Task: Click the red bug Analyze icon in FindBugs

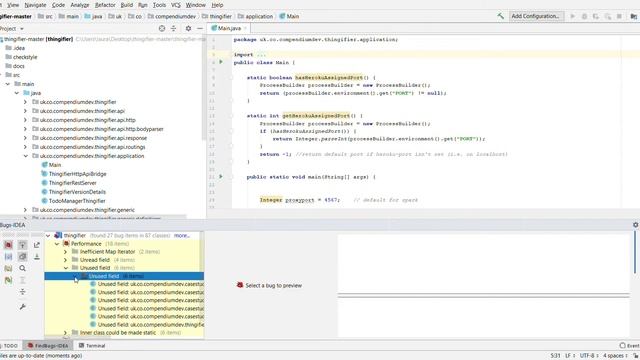Action: (8, 245)
